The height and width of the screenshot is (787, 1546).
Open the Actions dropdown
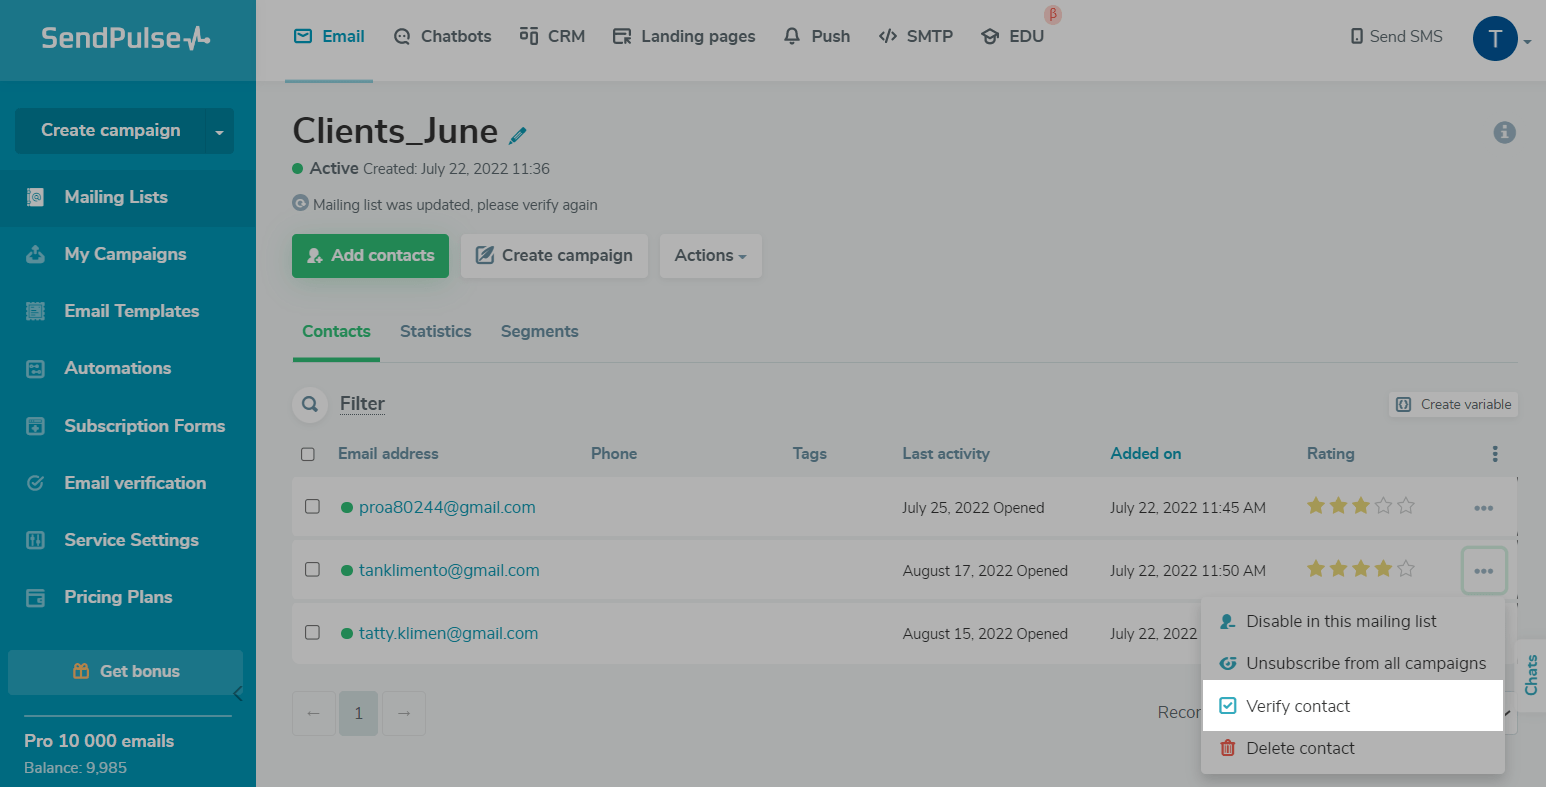pos(710,256)
